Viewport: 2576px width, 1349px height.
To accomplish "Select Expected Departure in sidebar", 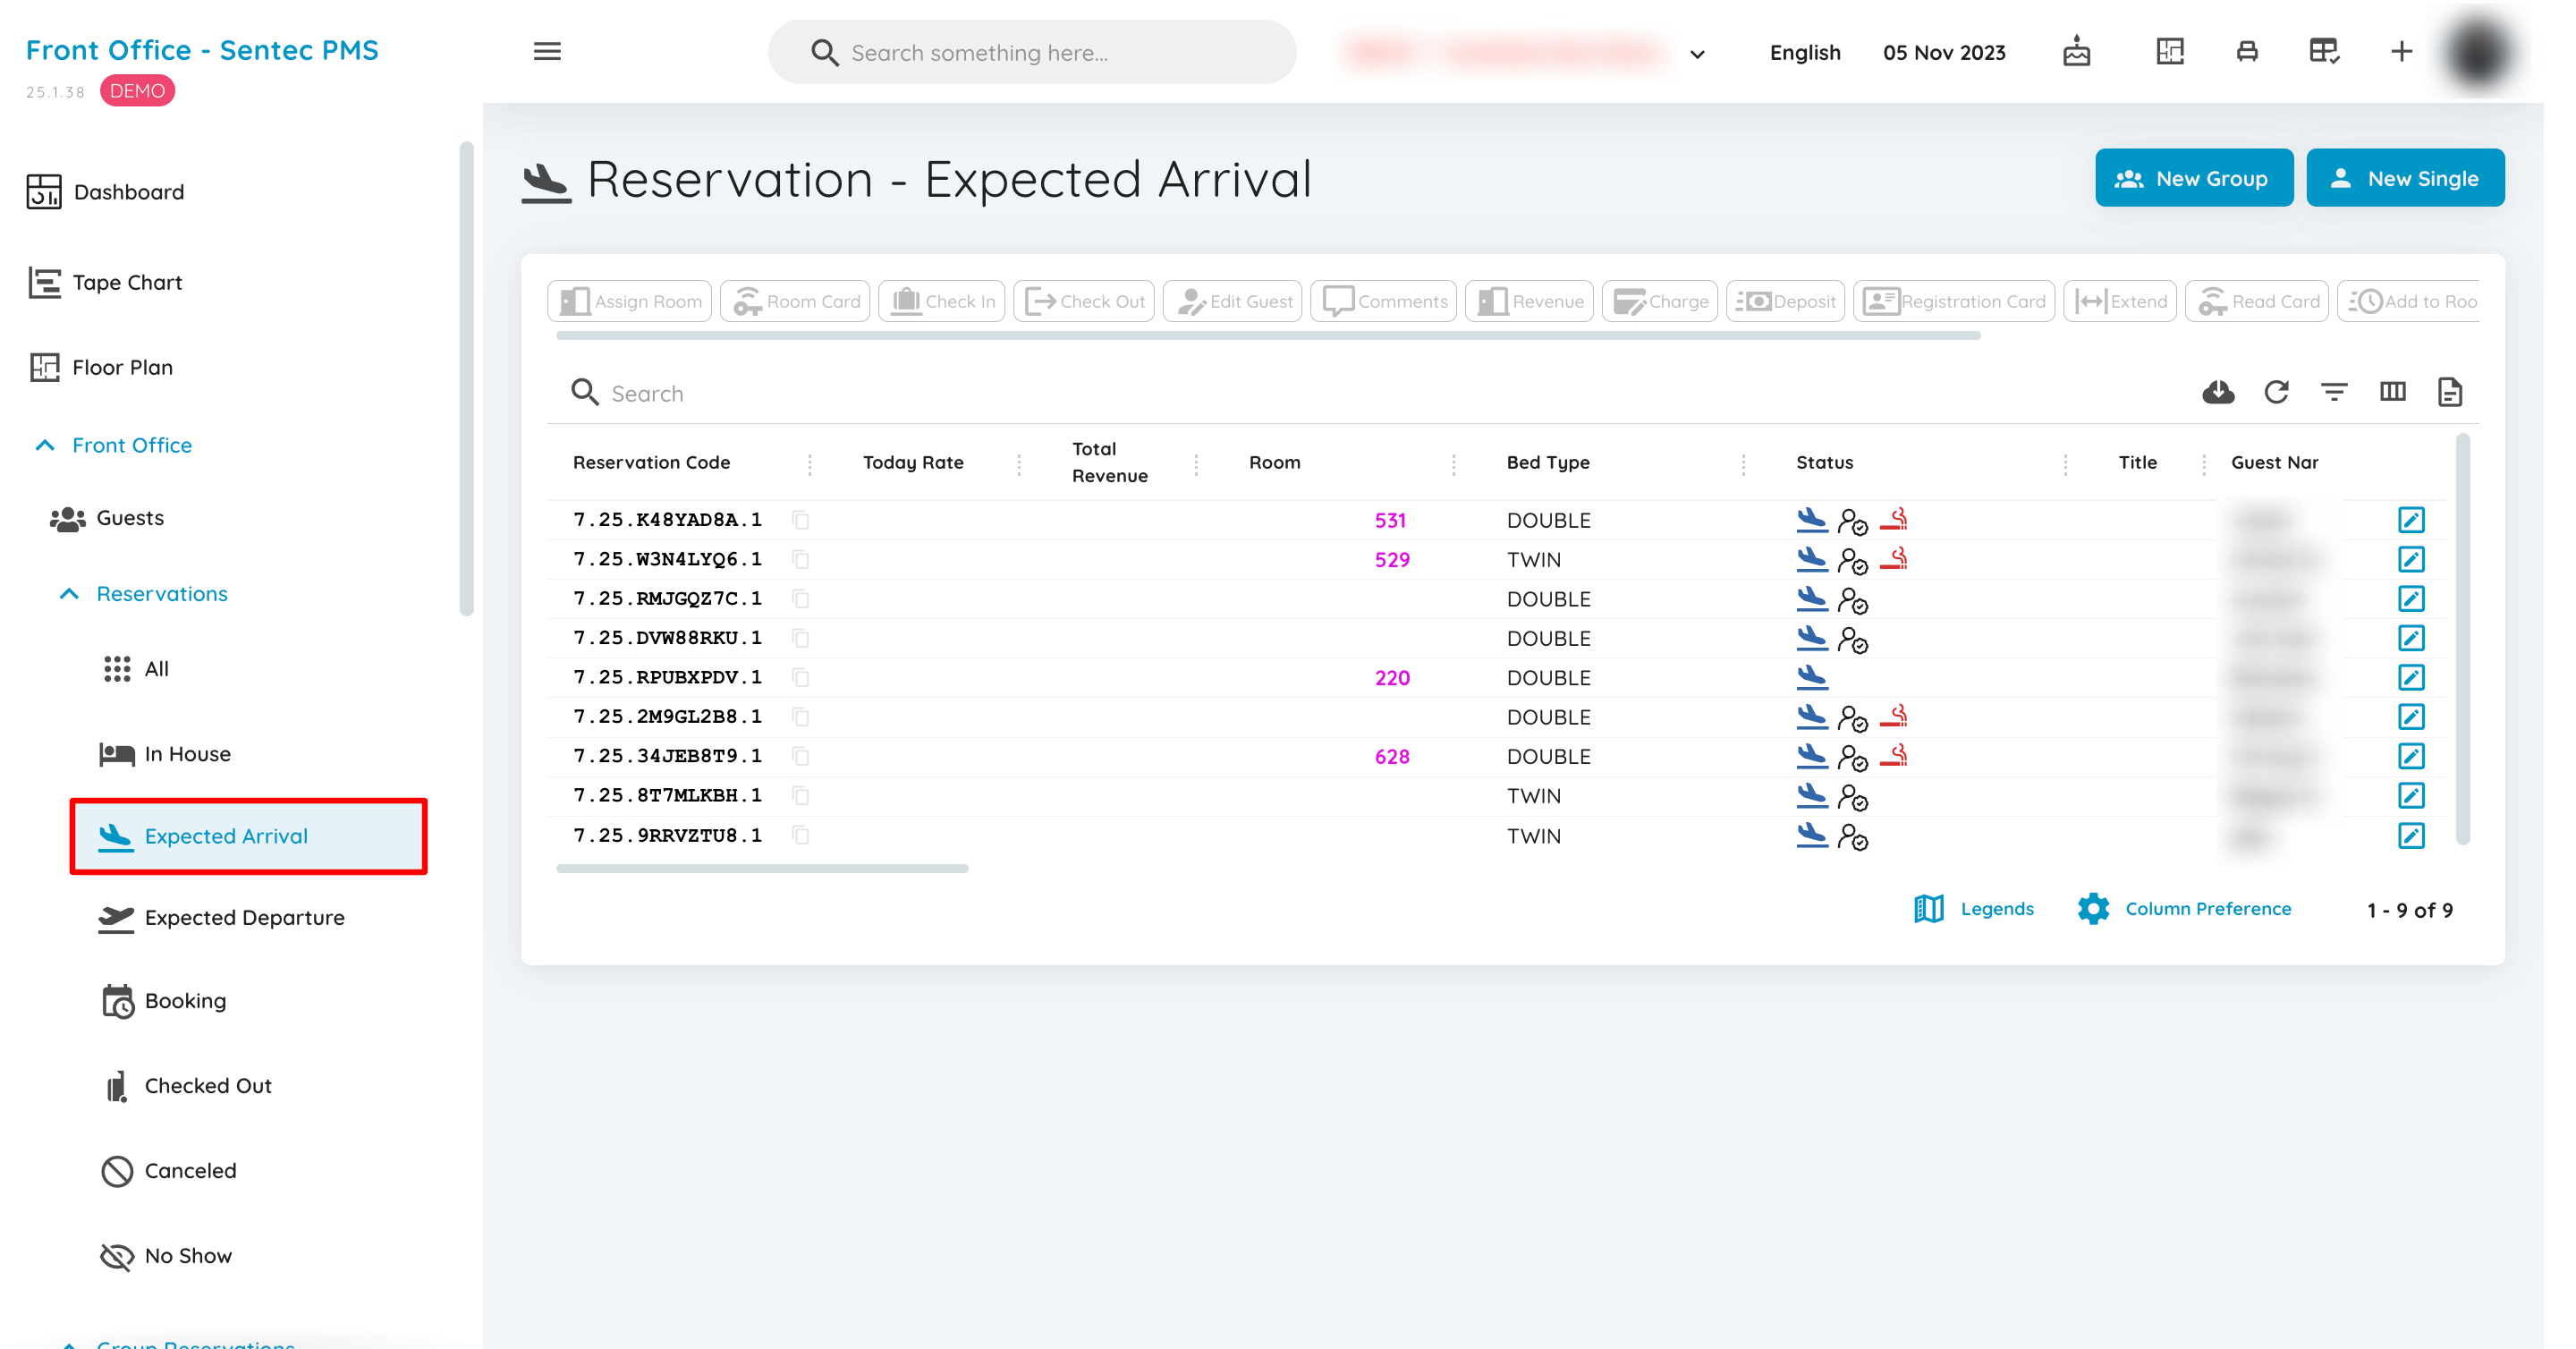I will pos(221,918).
